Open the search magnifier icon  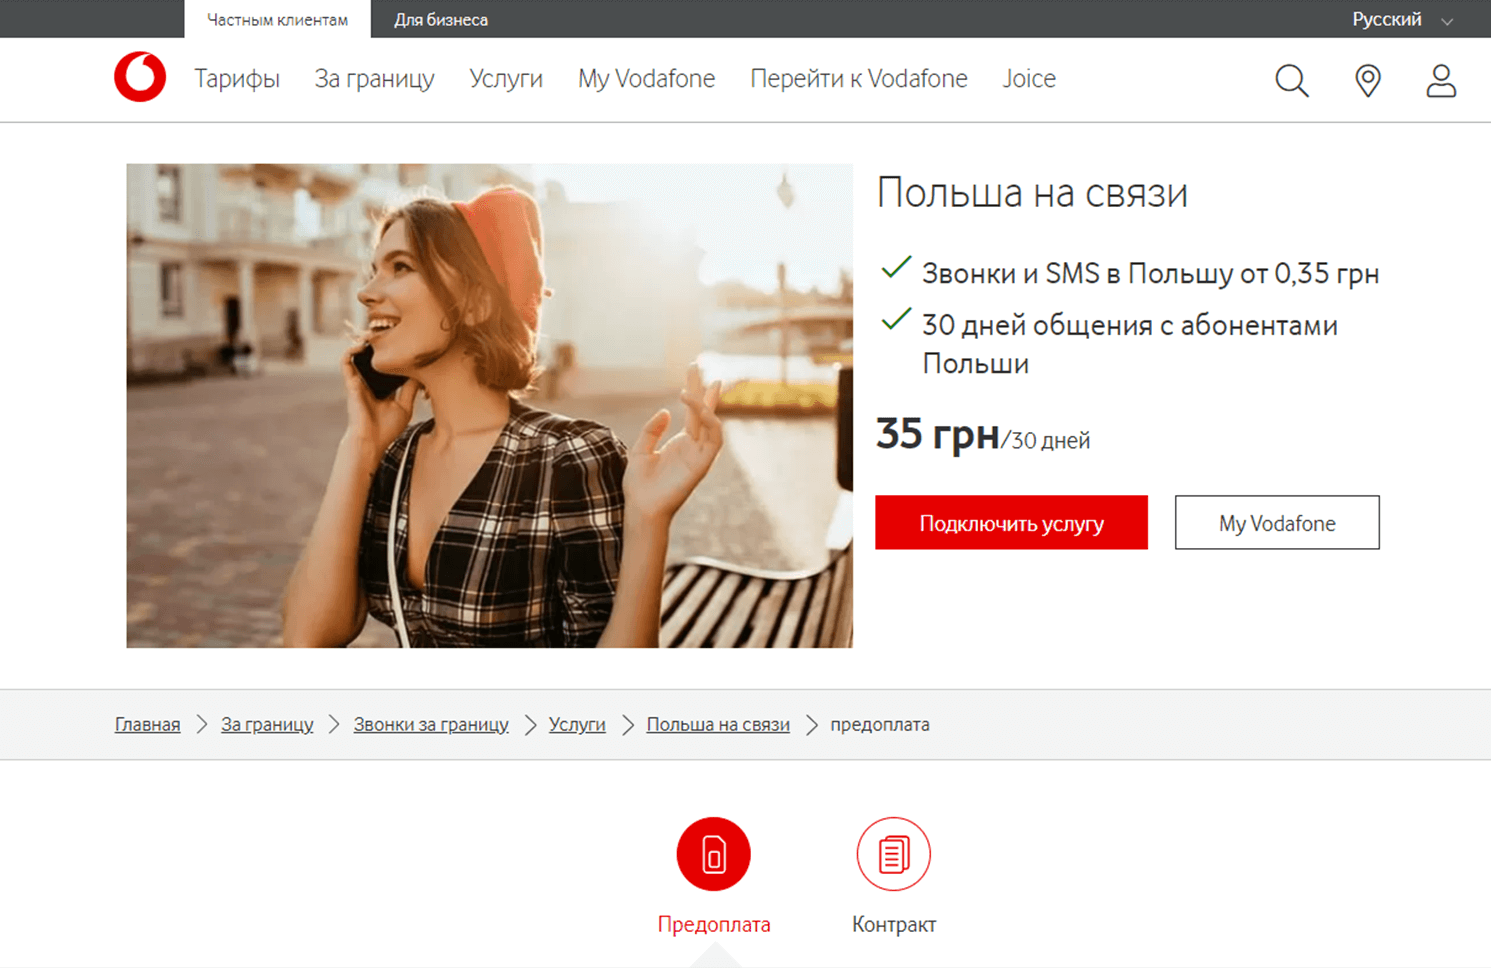[x=1292, y=80]
